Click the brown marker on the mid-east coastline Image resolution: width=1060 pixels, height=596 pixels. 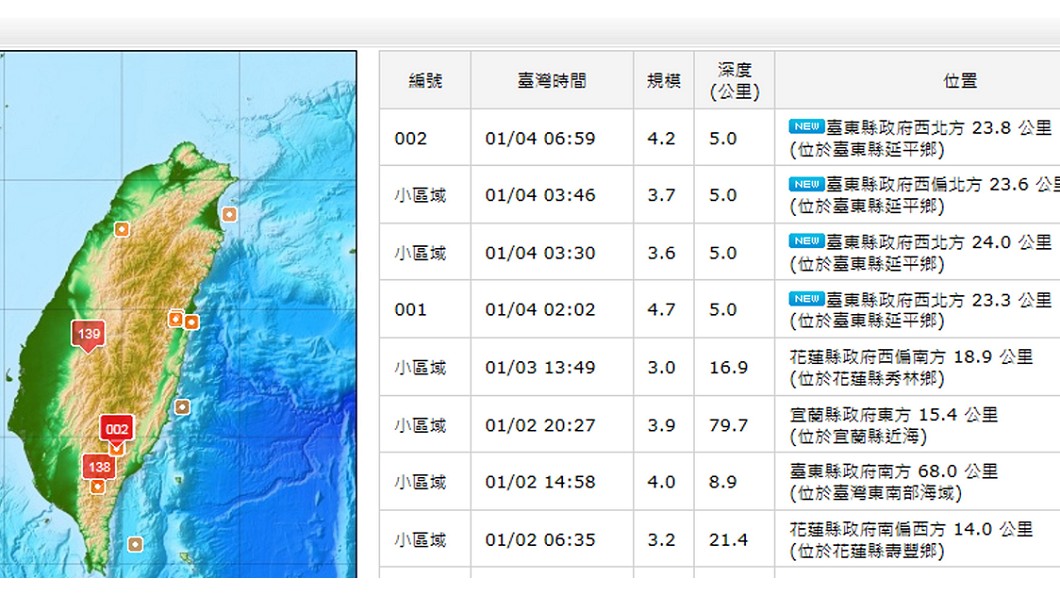[x=182, y=407]
